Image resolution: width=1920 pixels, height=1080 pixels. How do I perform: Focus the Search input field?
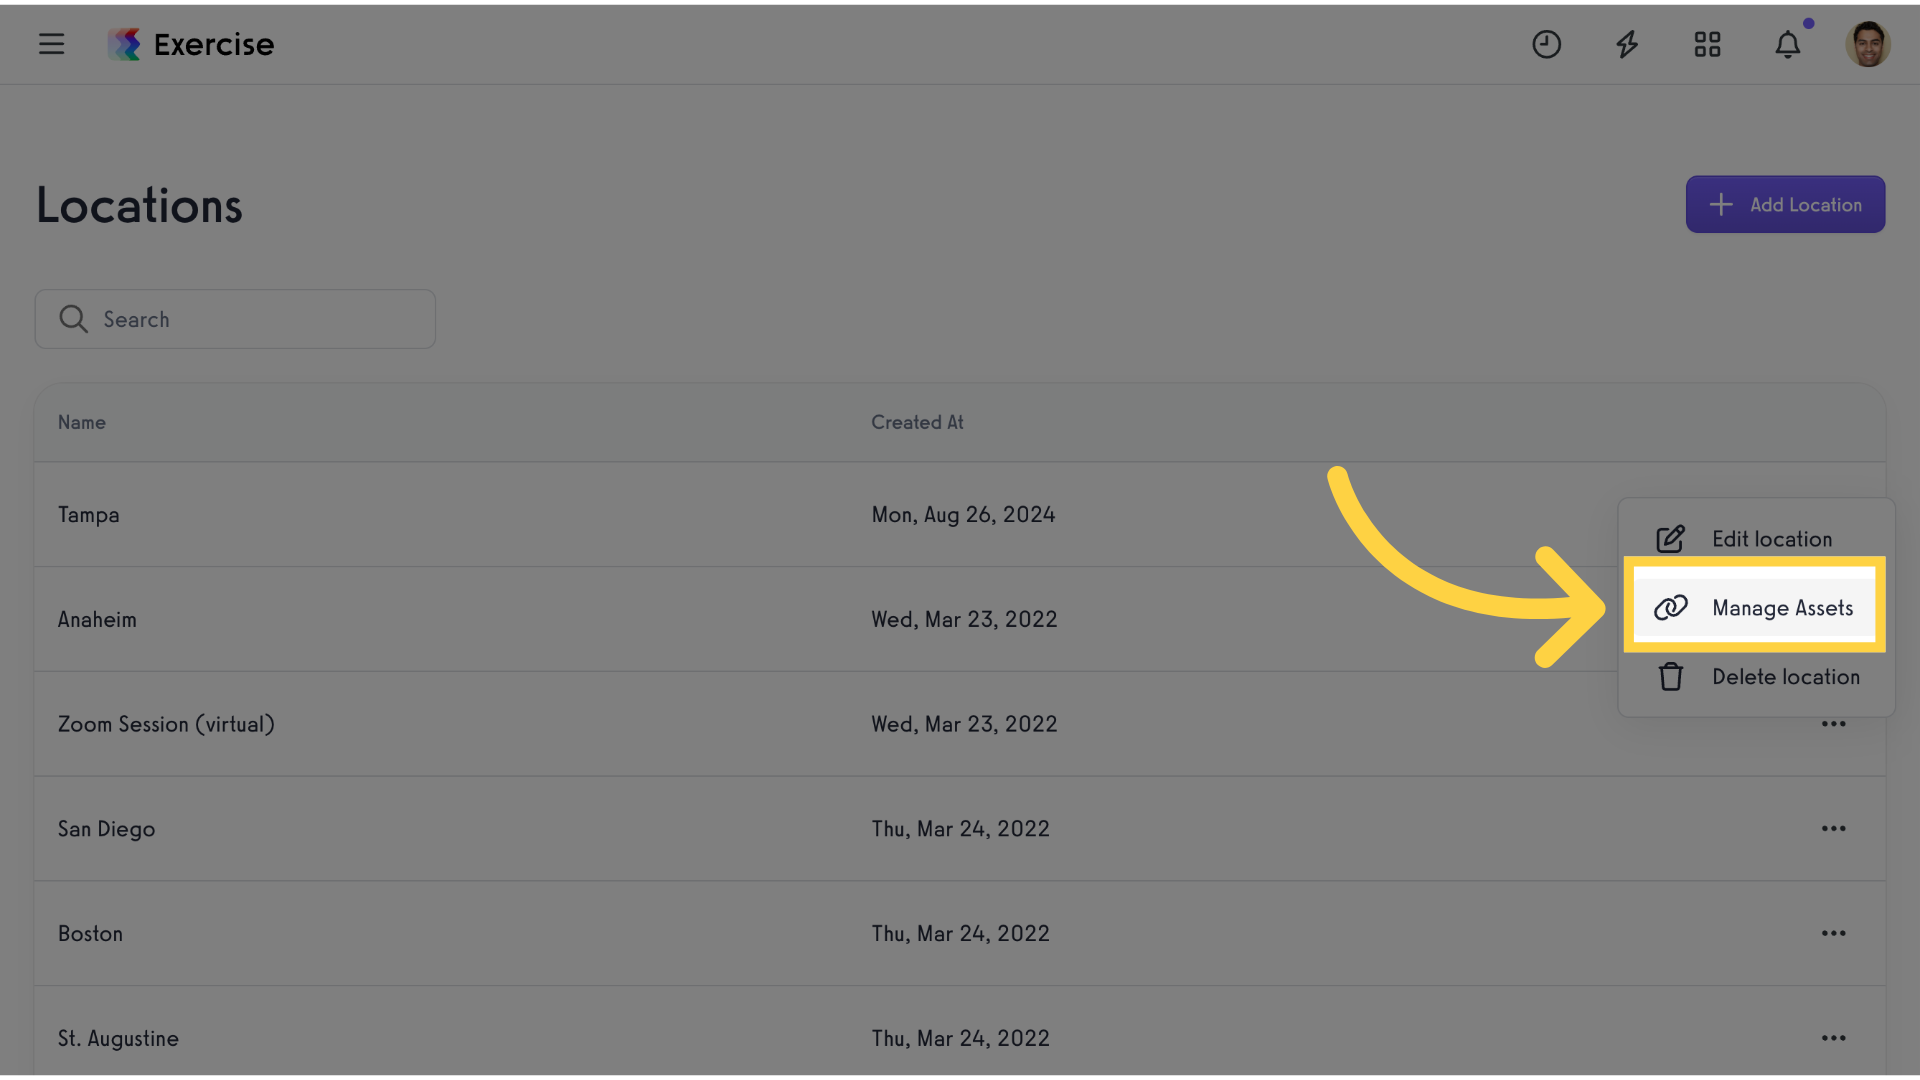pos(235,319)
